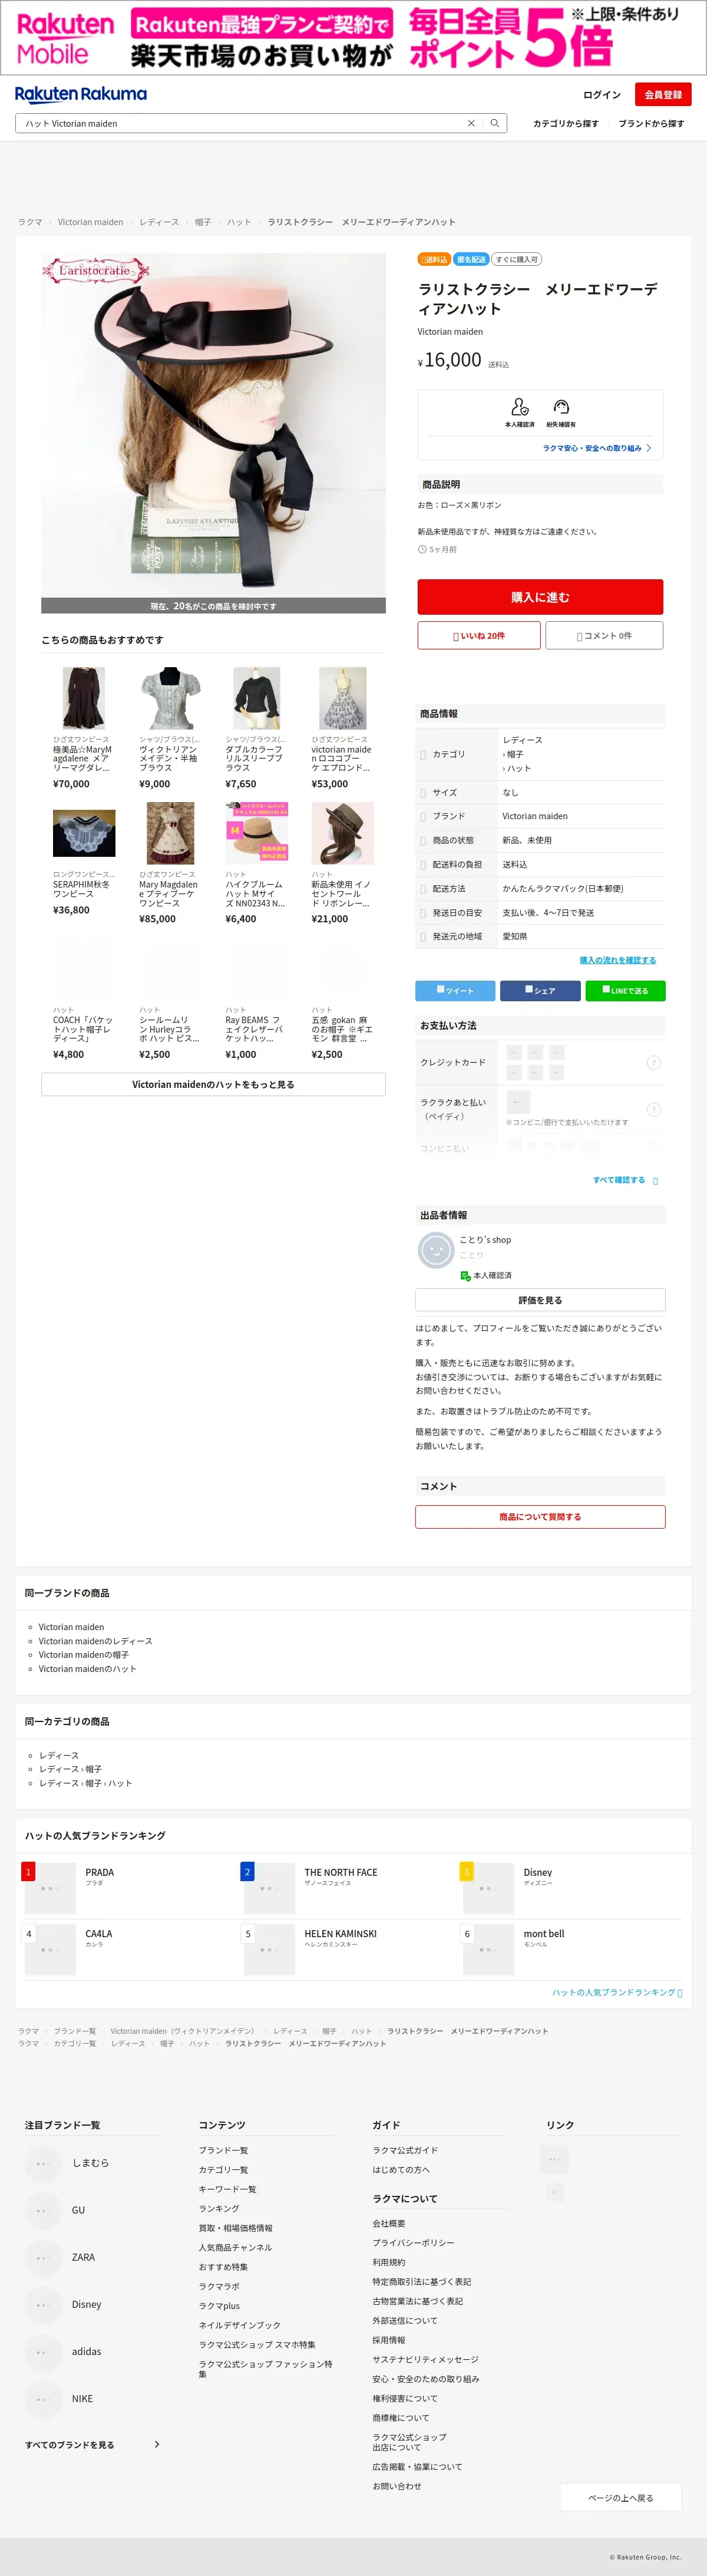Open the ハイクブルーム hat ¥6,400 thumbnail
Viewport: 707px width, 2576px height.
(256, 833)
